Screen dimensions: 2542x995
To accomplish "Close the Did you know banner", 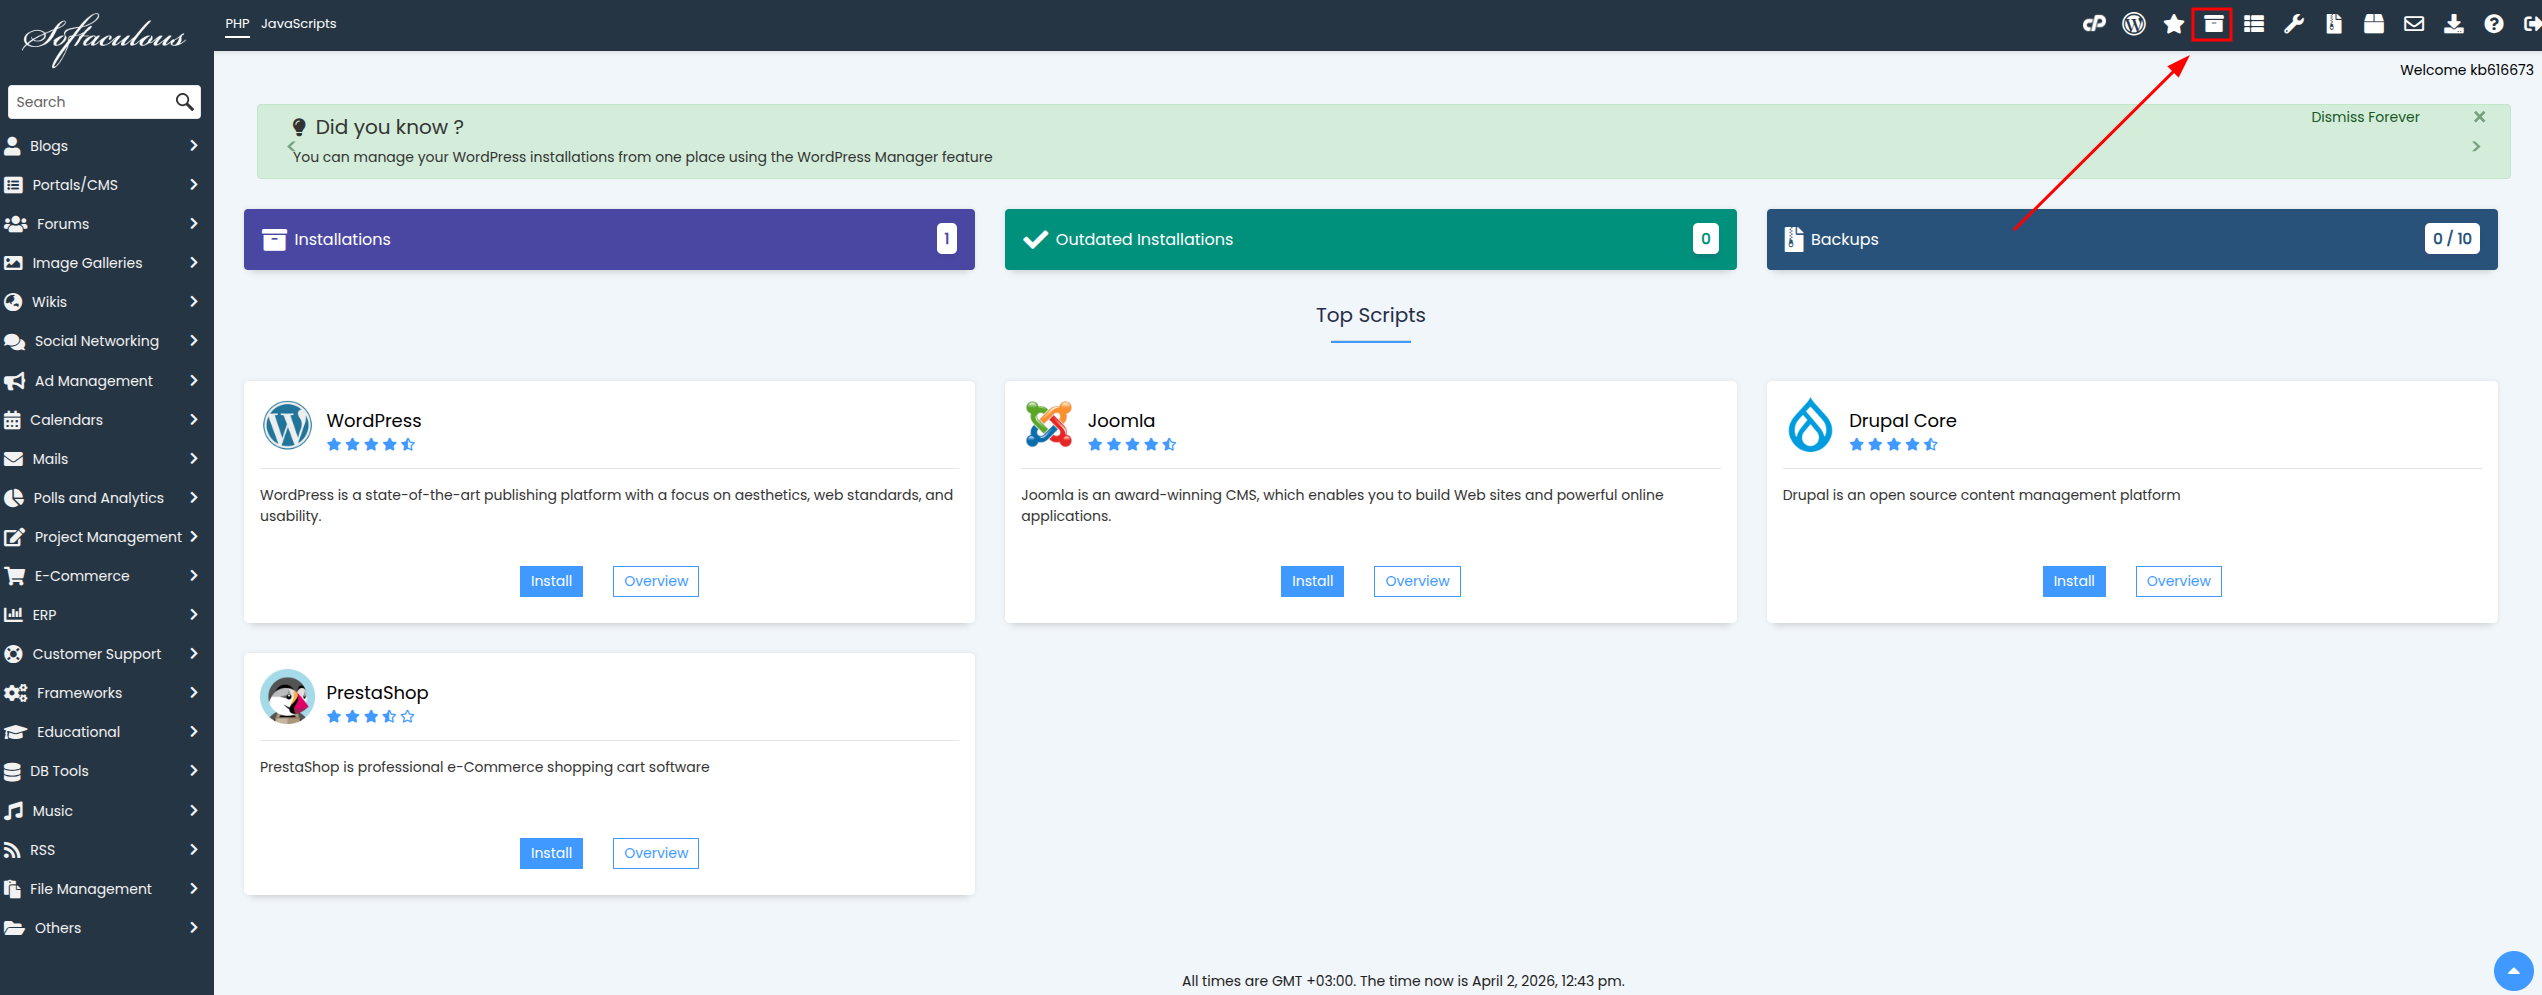I will click(2479, 117).
